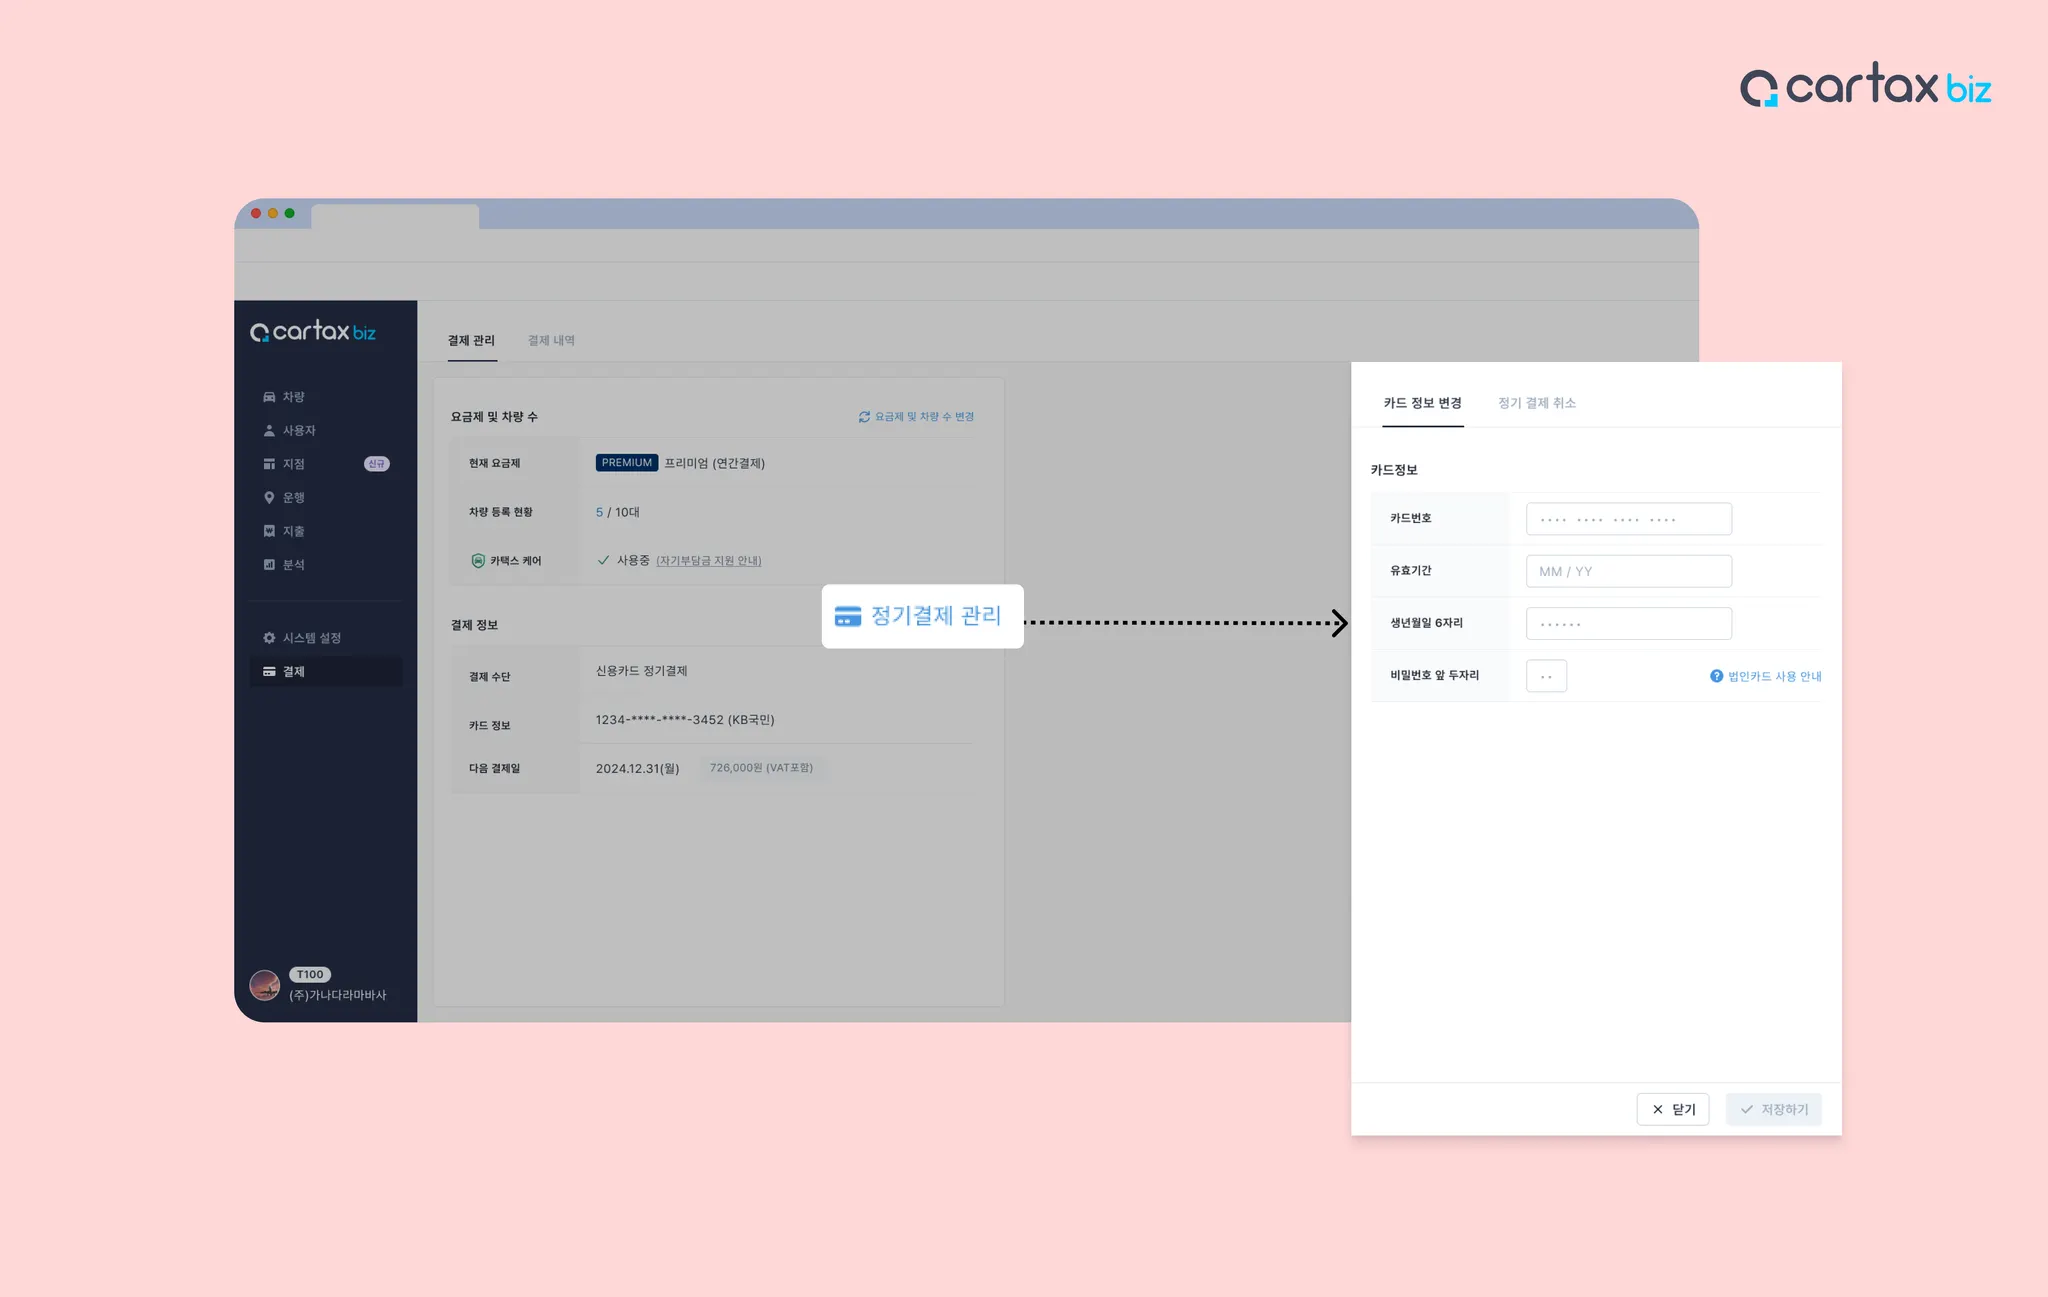
Task: Open 분석 chart icon in sidebar
Action: (269, 565)
